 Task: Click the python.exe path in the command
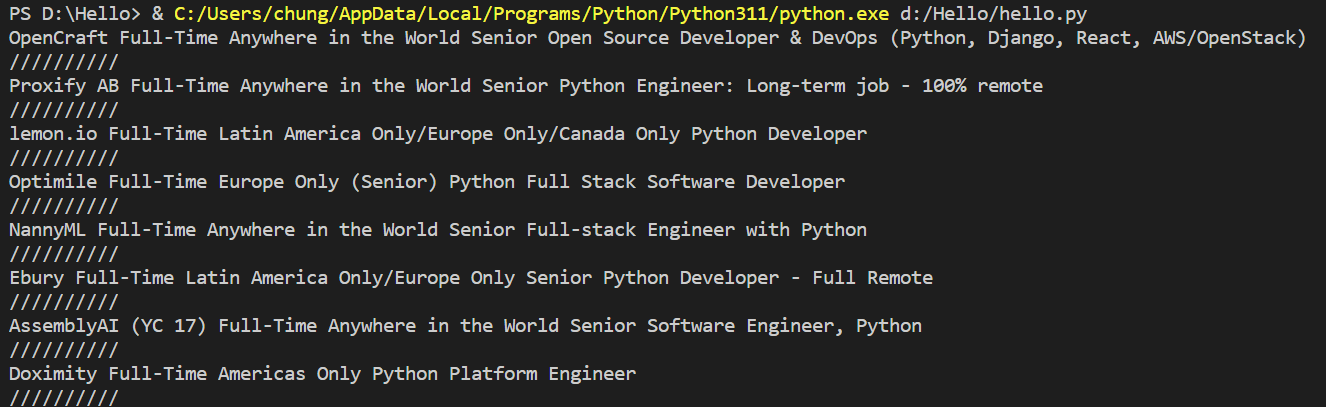click(x=532, y=14)
